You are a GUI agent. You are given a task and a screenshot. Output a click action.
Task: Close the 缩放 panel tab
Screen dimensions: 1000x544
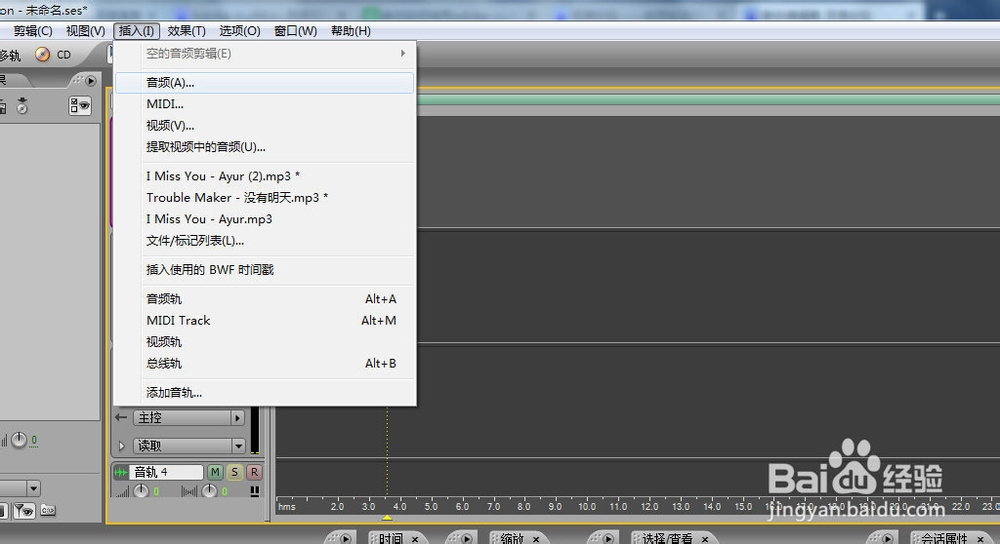point(536,540)
